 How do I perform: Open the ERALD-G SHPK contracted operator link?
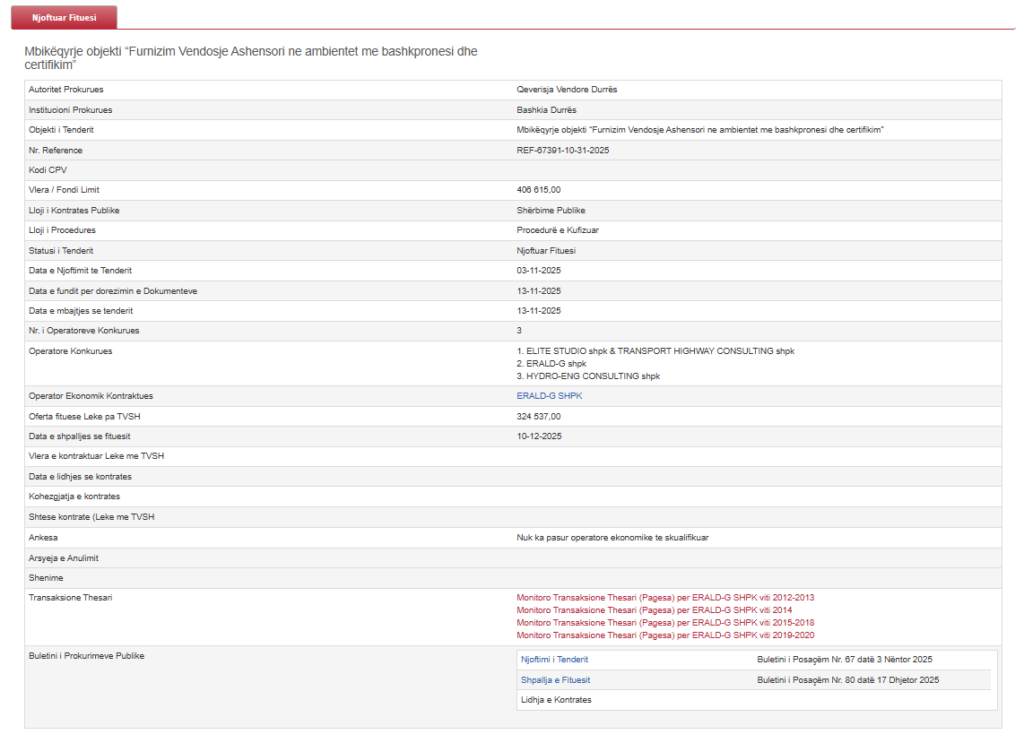pyautogui.click(x=549, y=396)
